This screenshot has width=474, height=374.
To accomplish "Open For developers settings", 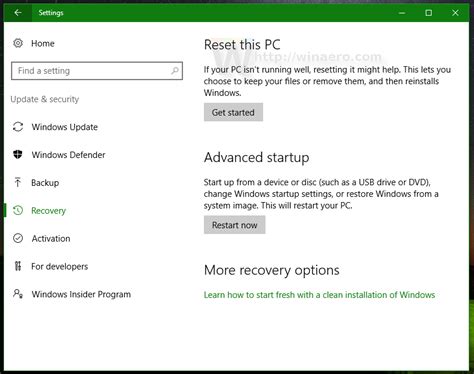I will 60,266.
